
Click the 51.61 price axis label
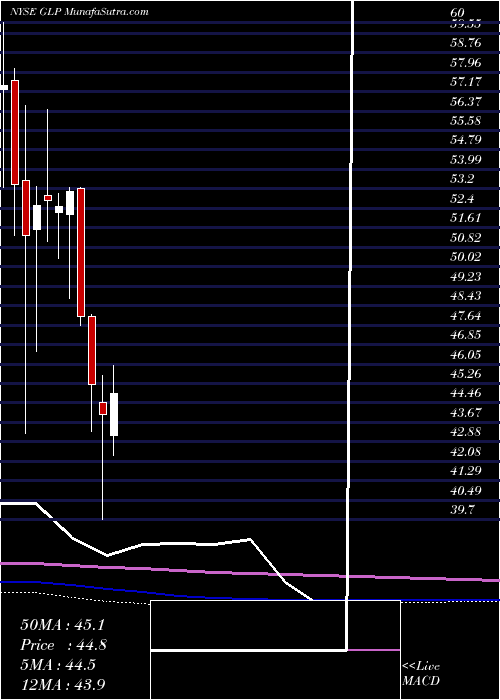point(465,218)
